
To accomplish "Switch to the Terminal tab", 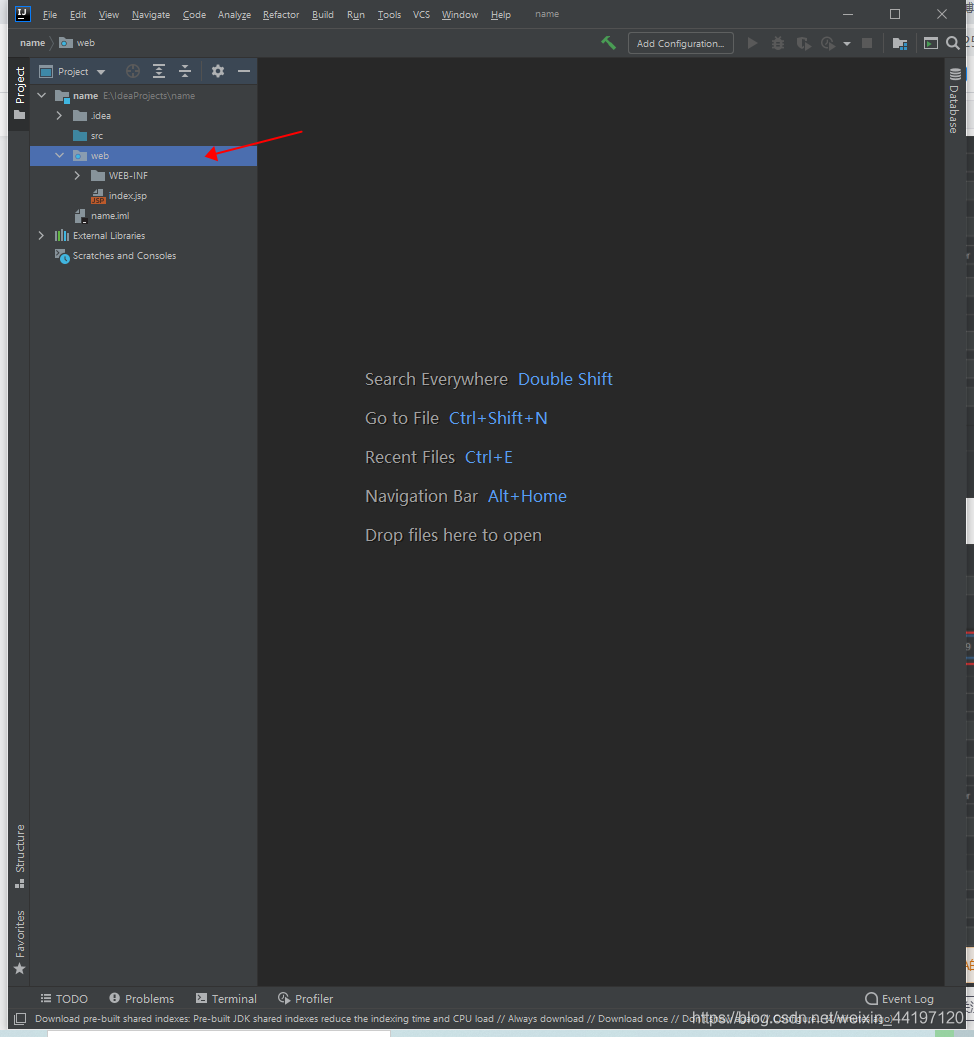I will (226, 999).
